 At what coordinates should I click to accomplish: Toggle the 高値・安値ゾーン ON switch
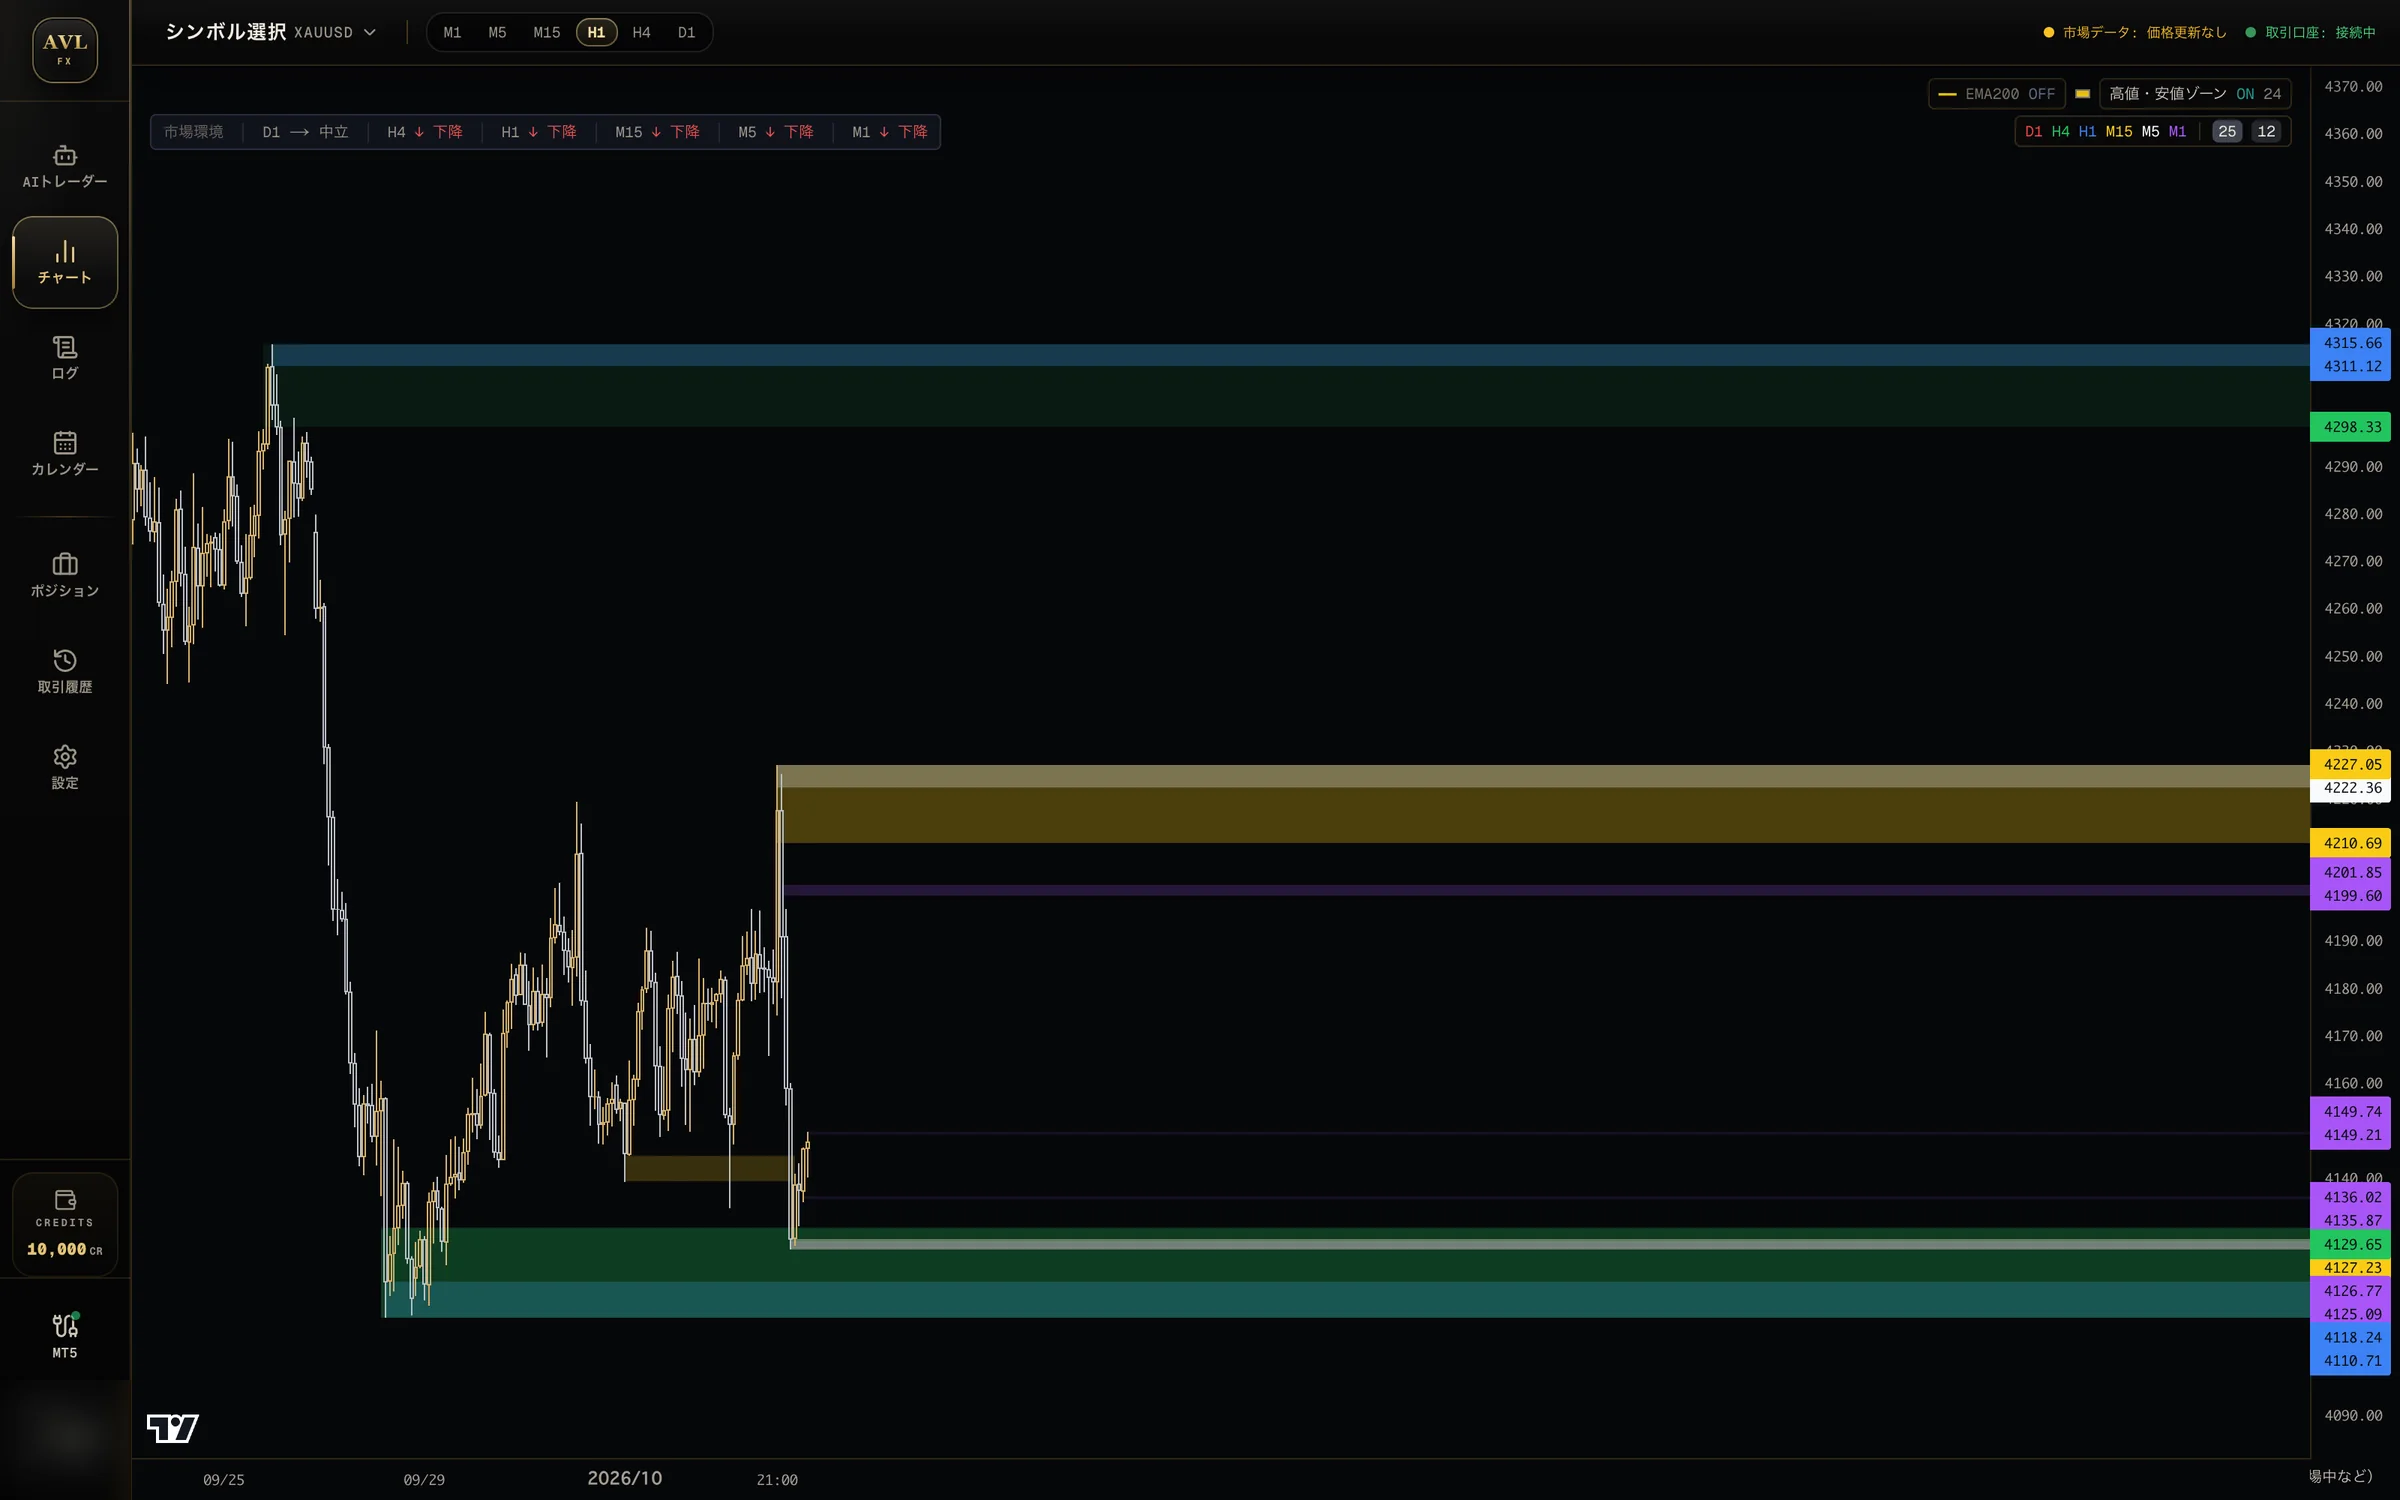[x=2195, y=94]
